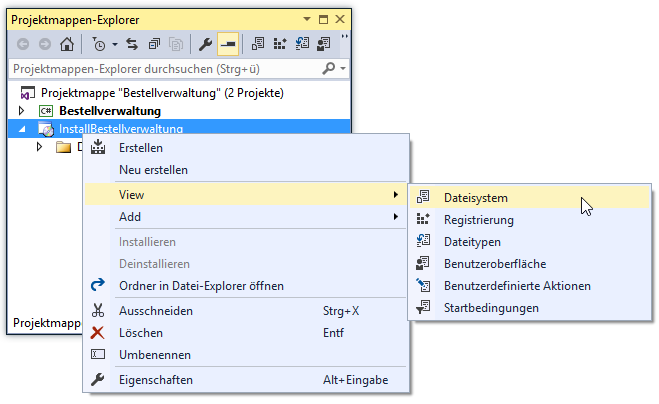
Task: Select Dateisystem in the View submenu
Action: pyautogui.click(x=530, y=198)
